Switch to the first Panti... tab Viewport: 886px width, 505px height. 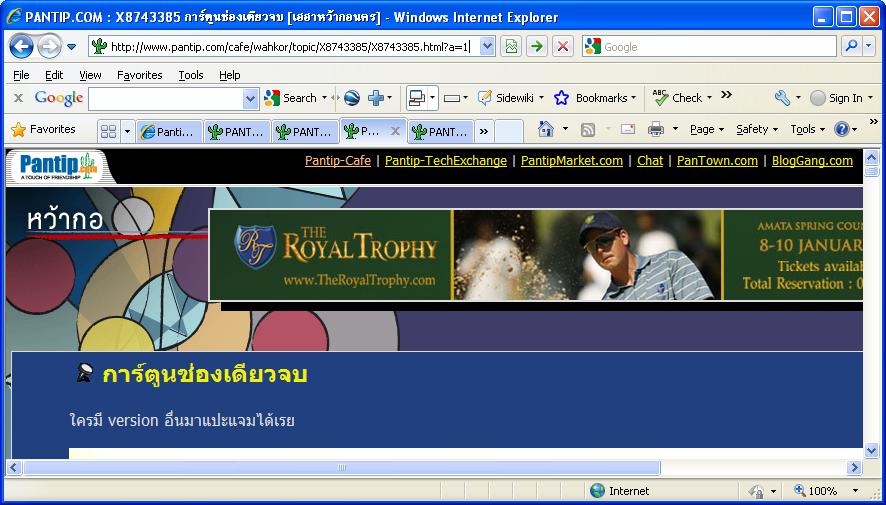(169, 132)
